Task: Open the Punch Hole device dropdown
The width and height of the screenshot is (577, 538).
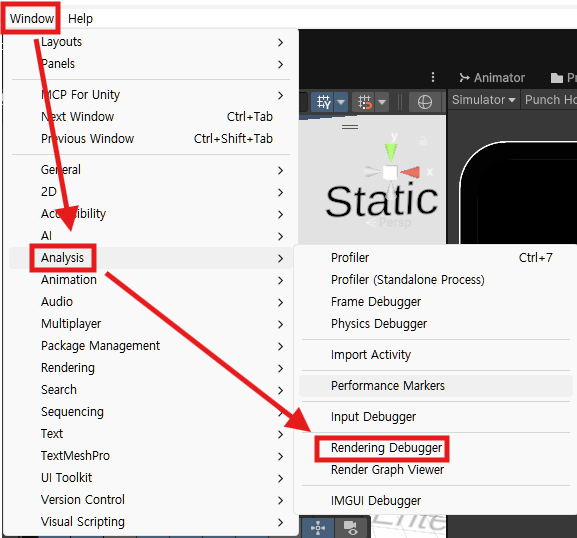Action: (549, 100)
